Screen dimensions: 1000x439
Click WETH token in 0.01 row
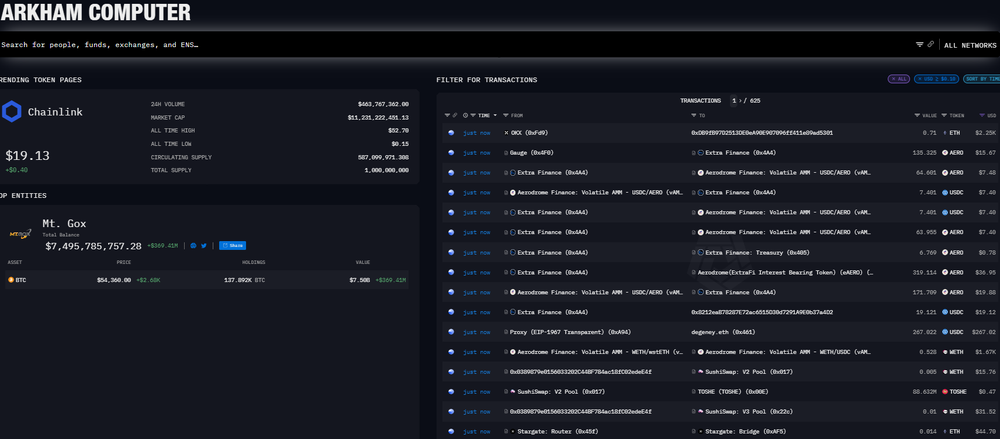(955, 412)
